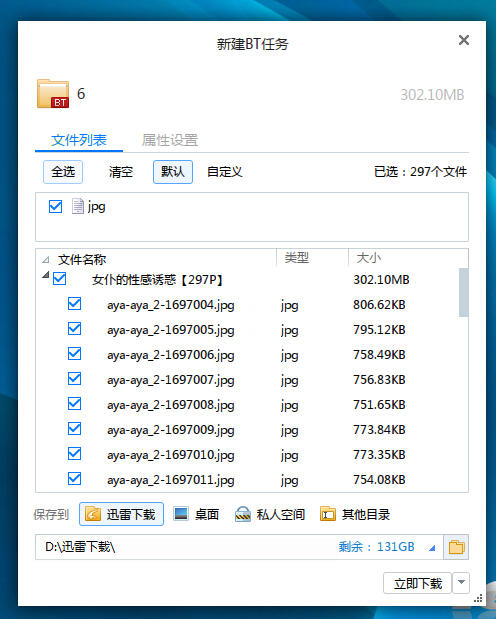The width and height of the screenshot is (496, 619).
Task: Open the dropdown arrow next to 立即下载
Action: (461, 582)
